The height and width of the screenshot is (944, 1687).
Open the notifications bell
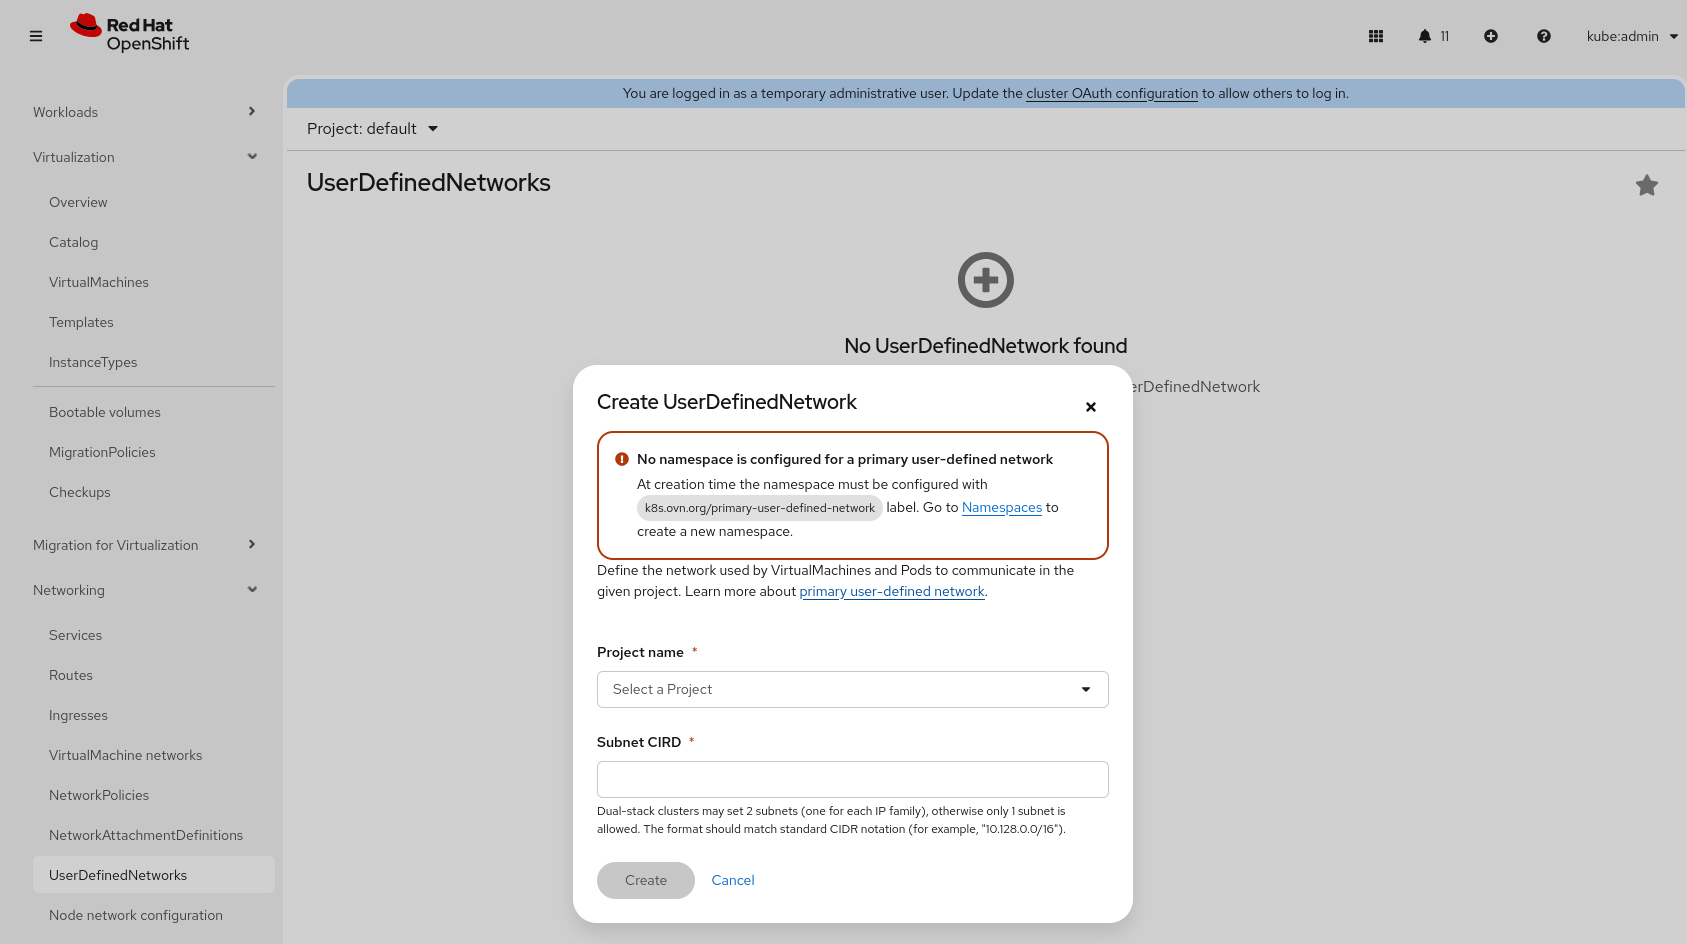point(1425,36)
